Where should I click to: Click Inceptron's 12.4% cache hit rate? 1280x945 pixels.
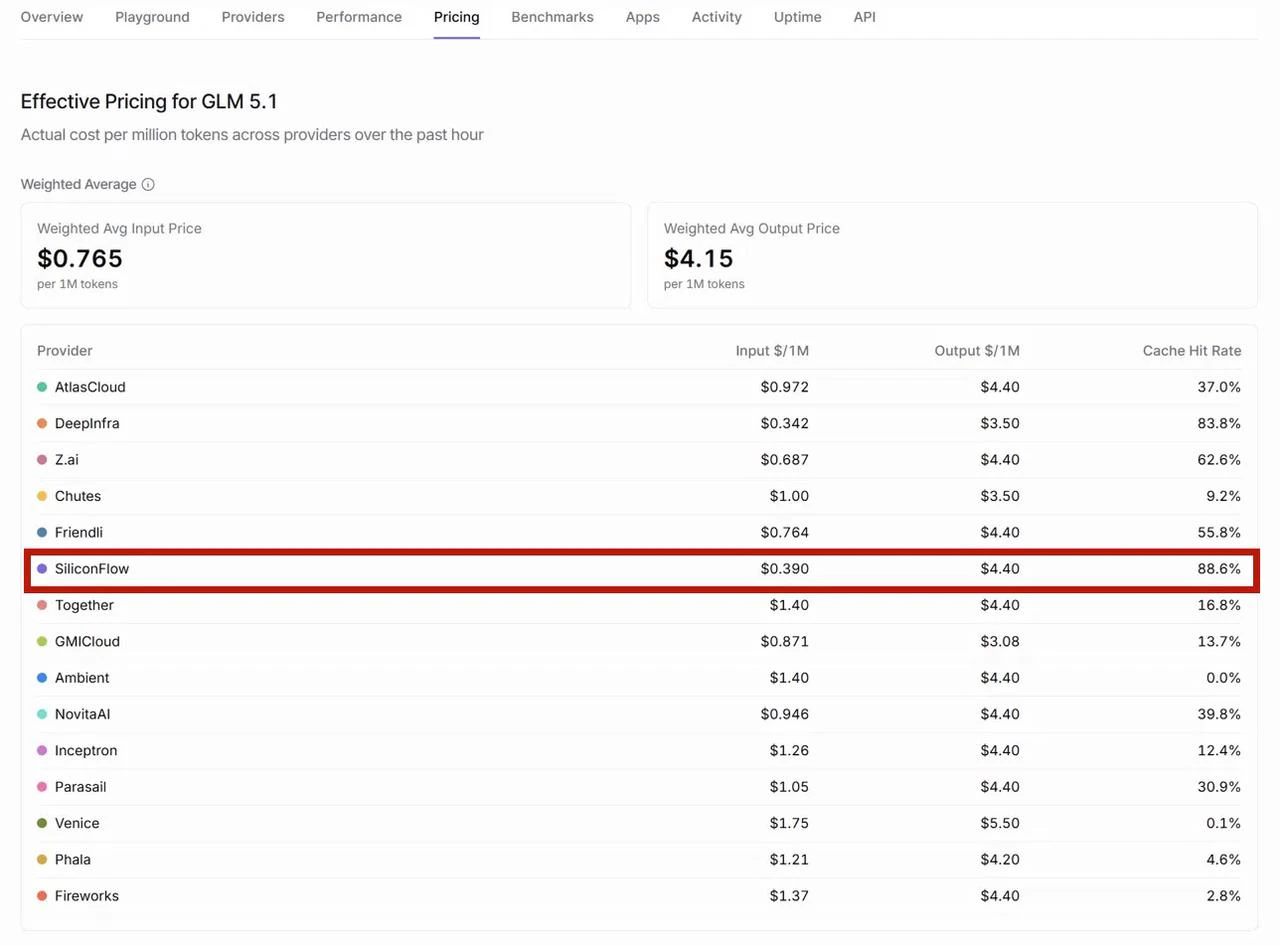point(1219,750)
